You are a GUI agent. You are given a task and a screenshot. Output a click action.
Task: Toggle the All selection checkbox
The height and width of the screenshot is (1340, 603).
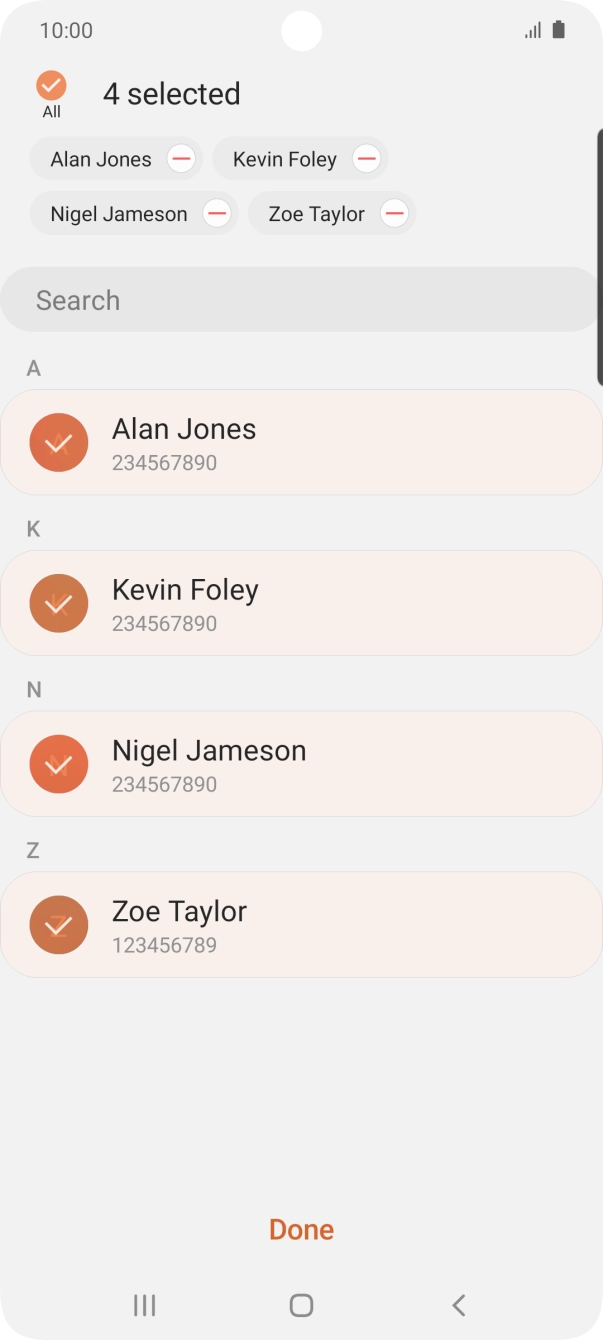click(x=51, y=86)
